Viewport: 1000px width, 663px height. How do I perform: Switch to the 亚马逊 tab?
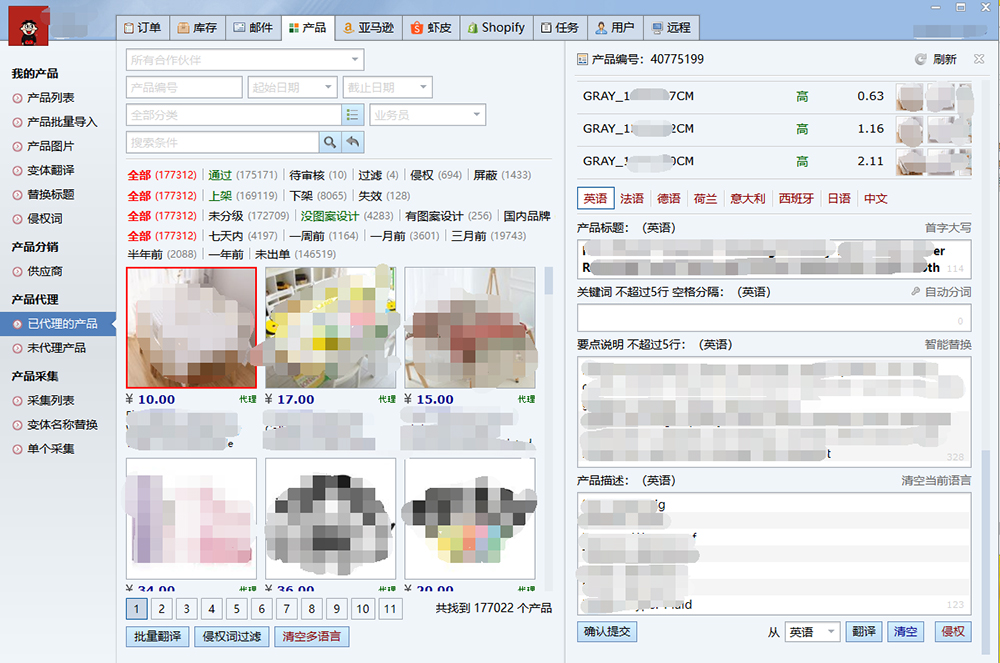[366, 28]
